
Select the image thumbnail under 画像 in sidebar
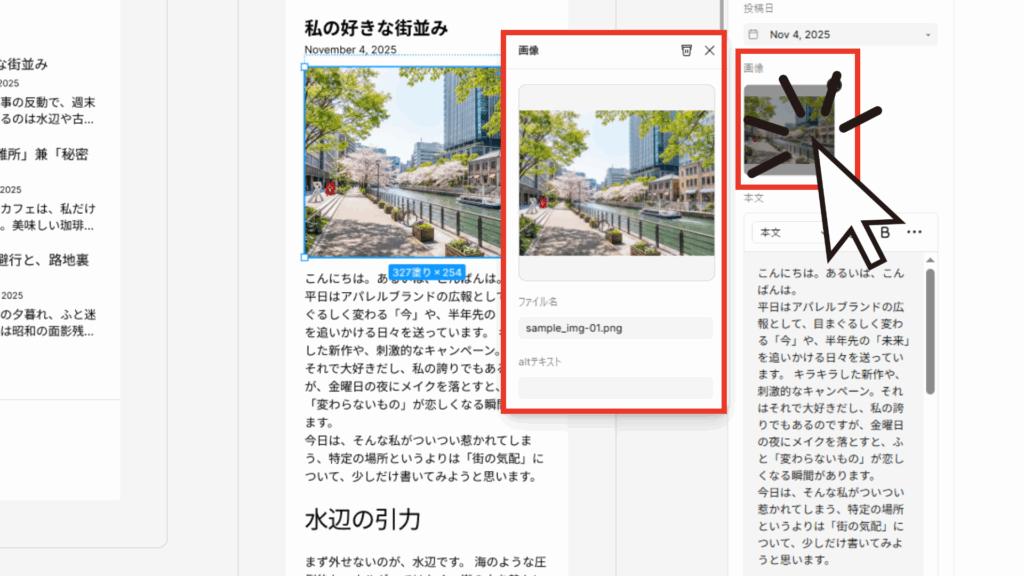click(789, 130)
